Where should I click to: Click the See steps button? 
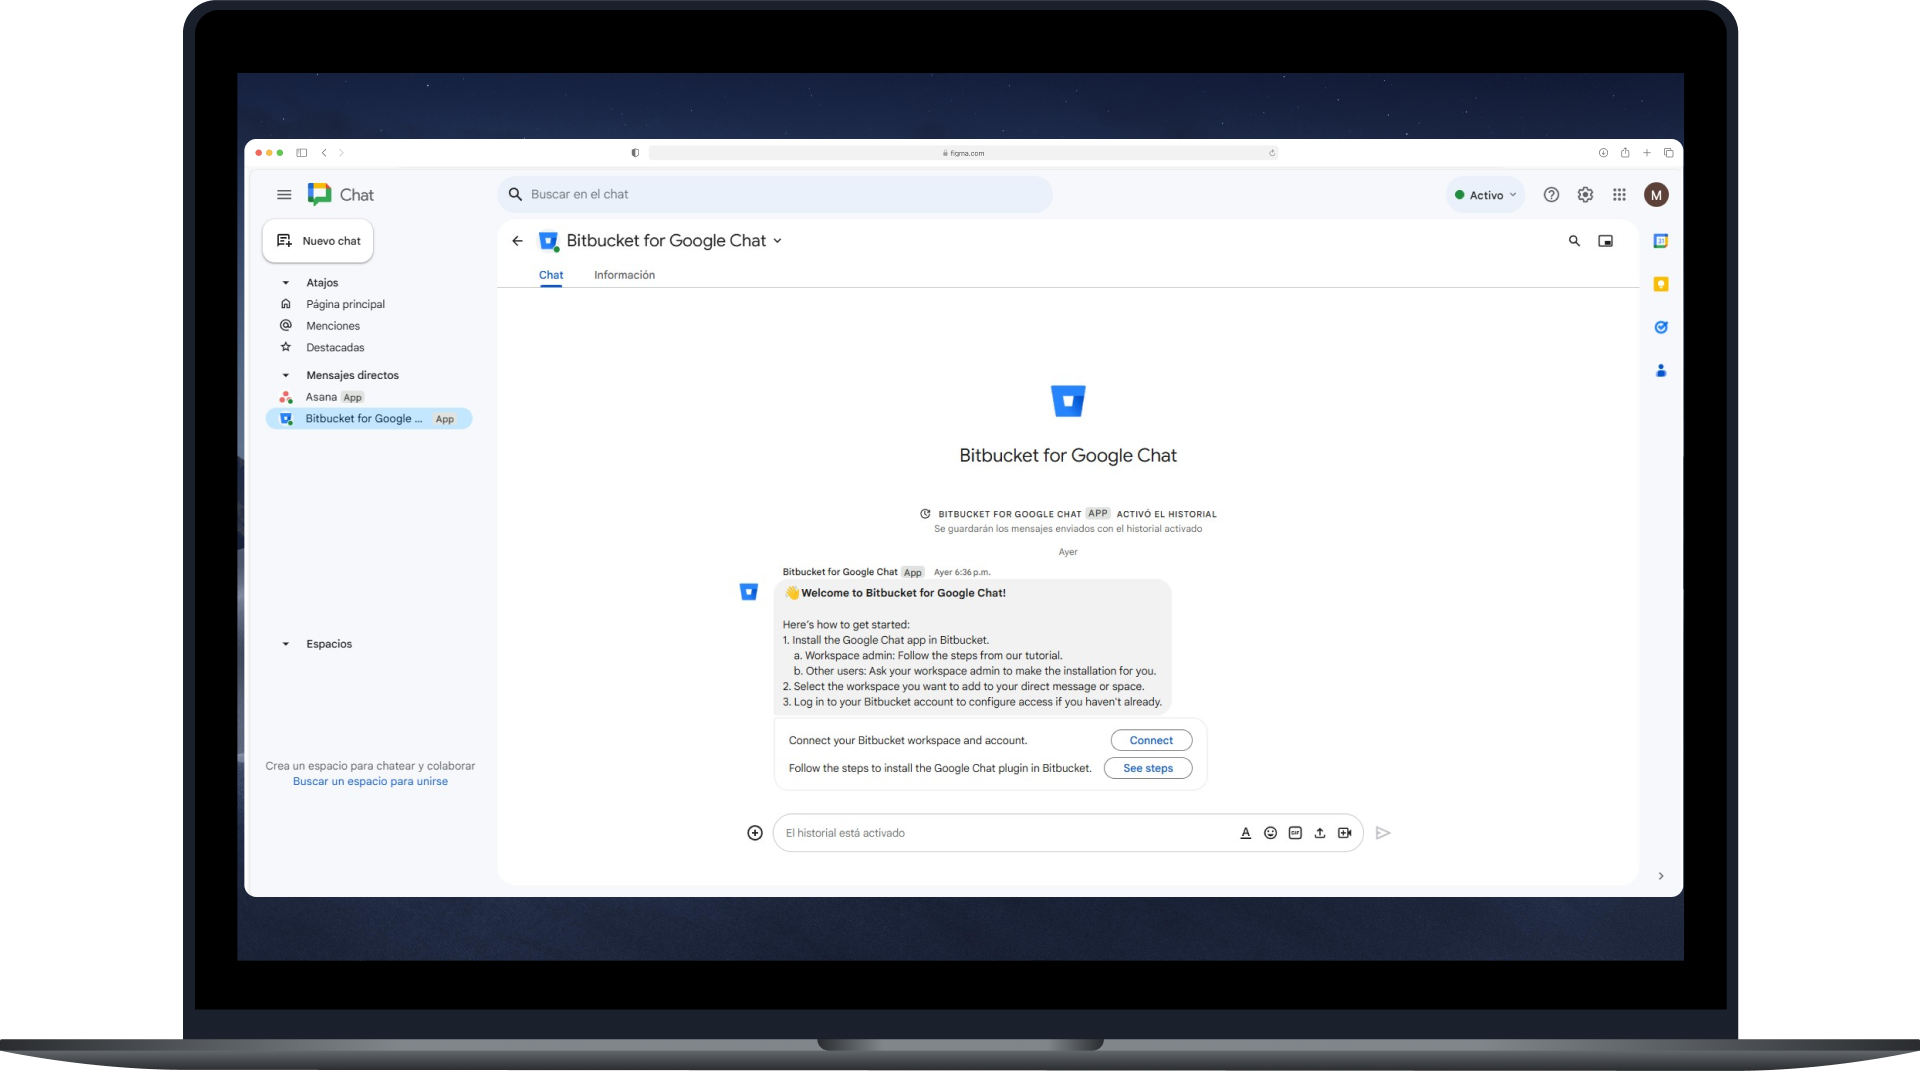pos(1148,768)
